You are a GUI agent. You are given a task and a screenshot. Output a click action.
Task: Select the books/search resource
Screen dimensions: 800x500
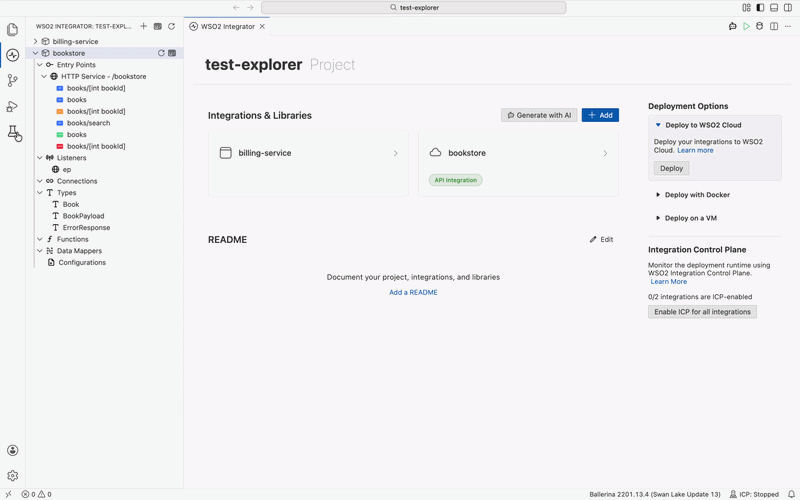tap(88, 123)
